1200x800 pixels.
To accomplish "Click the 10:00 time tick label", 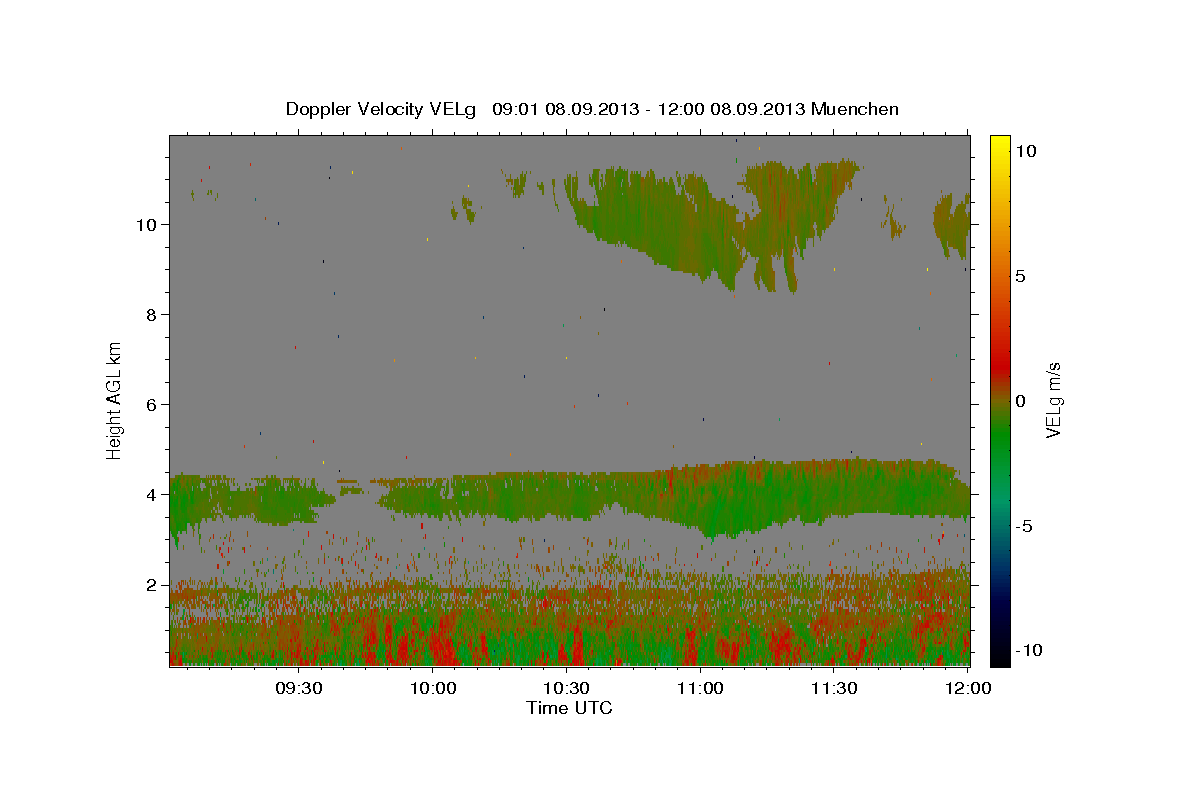I will (x=433, y=688).
